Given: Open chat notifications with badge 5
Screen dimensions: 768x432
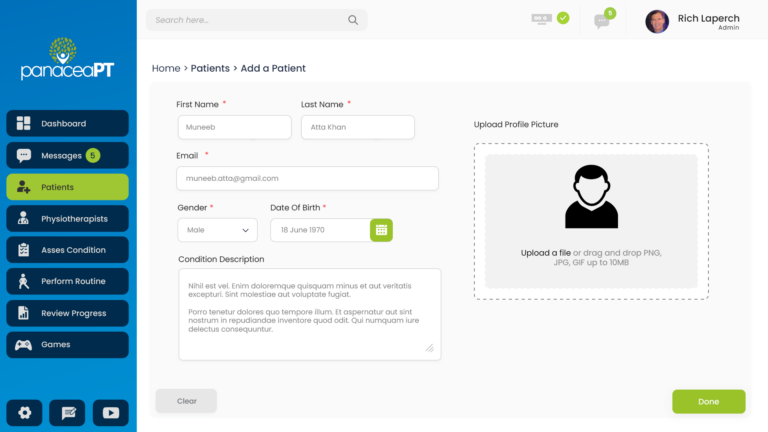Looking at the screenshot, I should coord(603,20).
